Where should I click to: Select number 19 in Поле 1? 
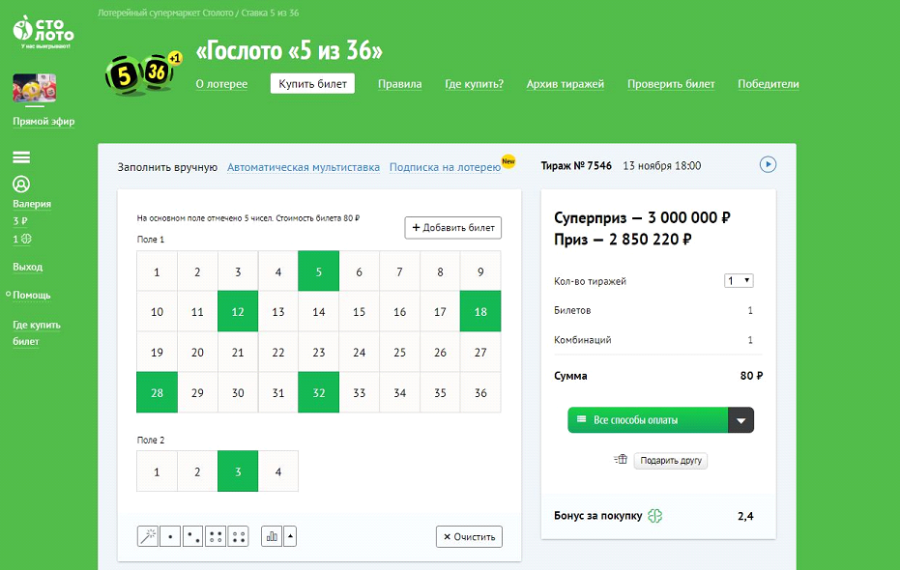click(x=157, y=352)
